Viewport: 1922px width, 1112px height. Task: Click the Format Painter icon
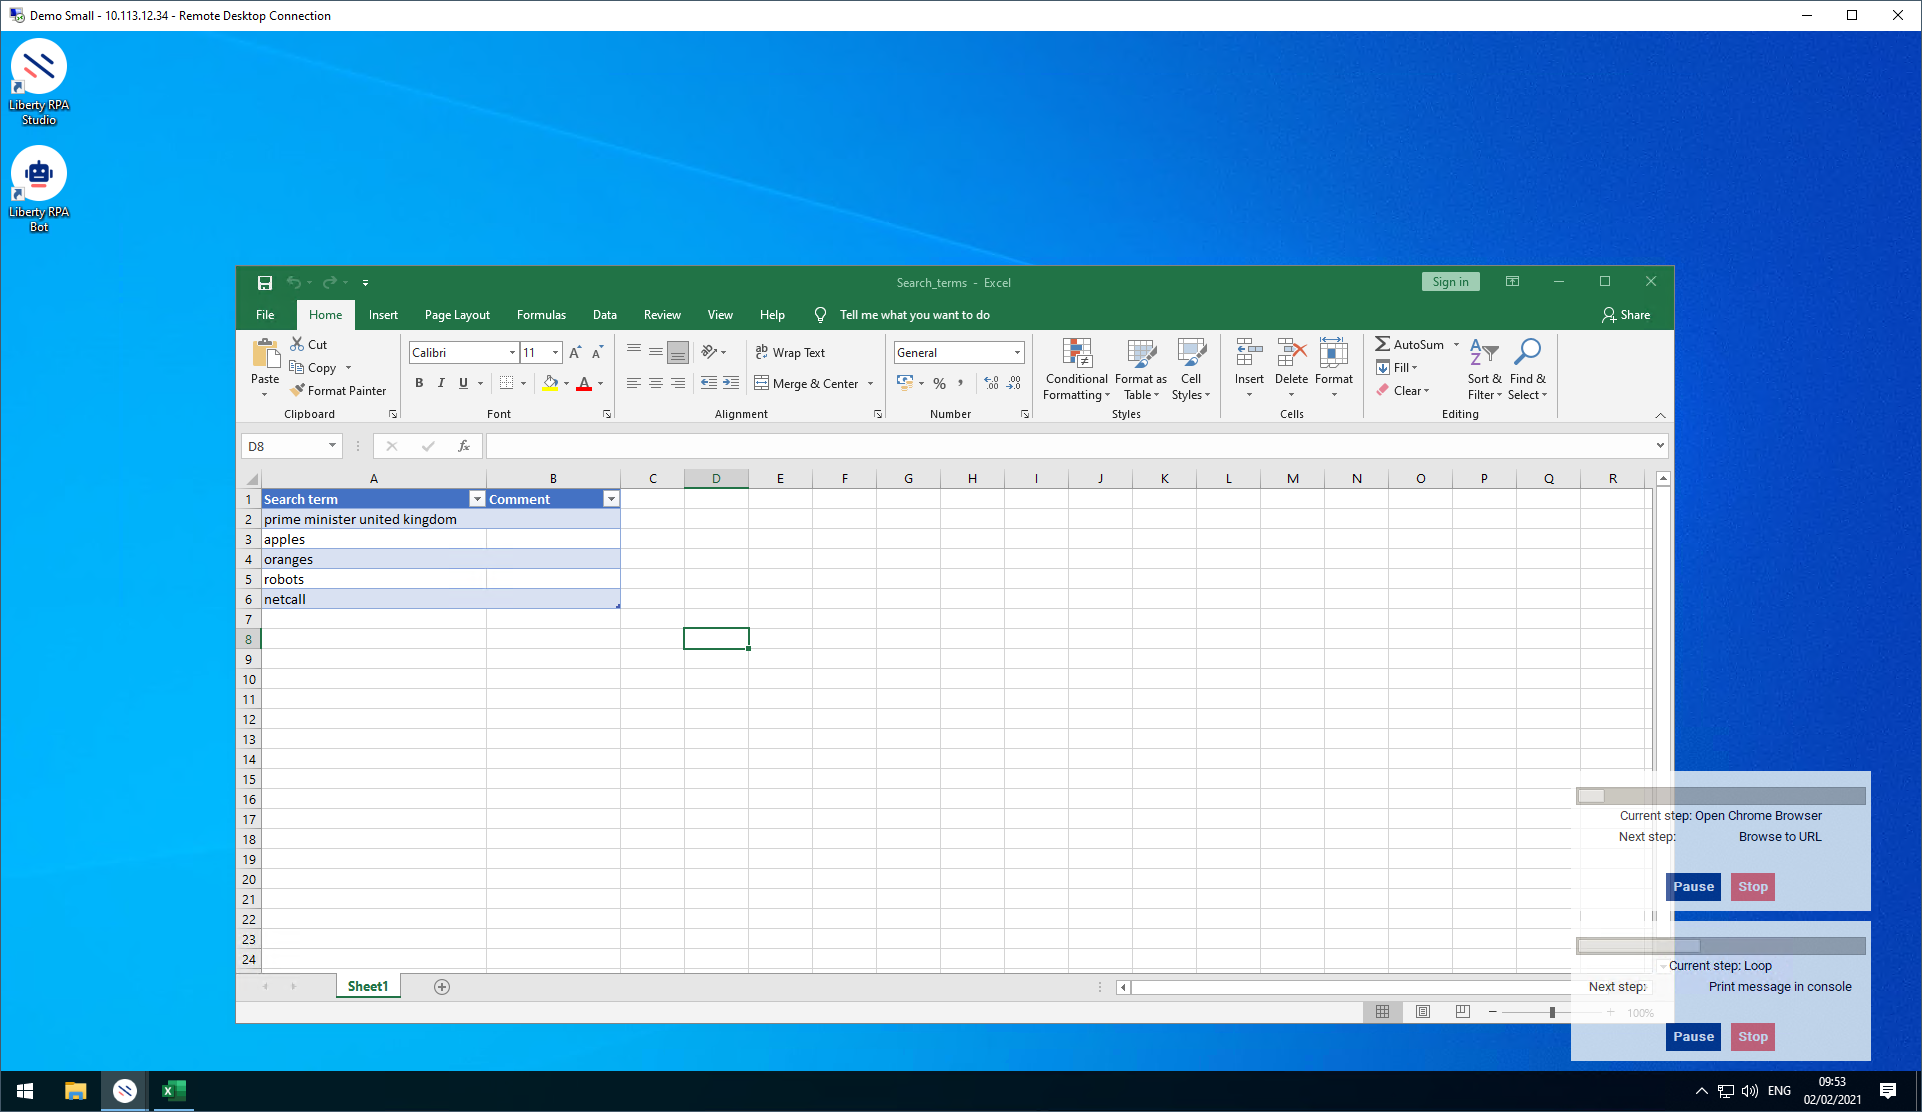pyautogui.click(x=297, y=390)
